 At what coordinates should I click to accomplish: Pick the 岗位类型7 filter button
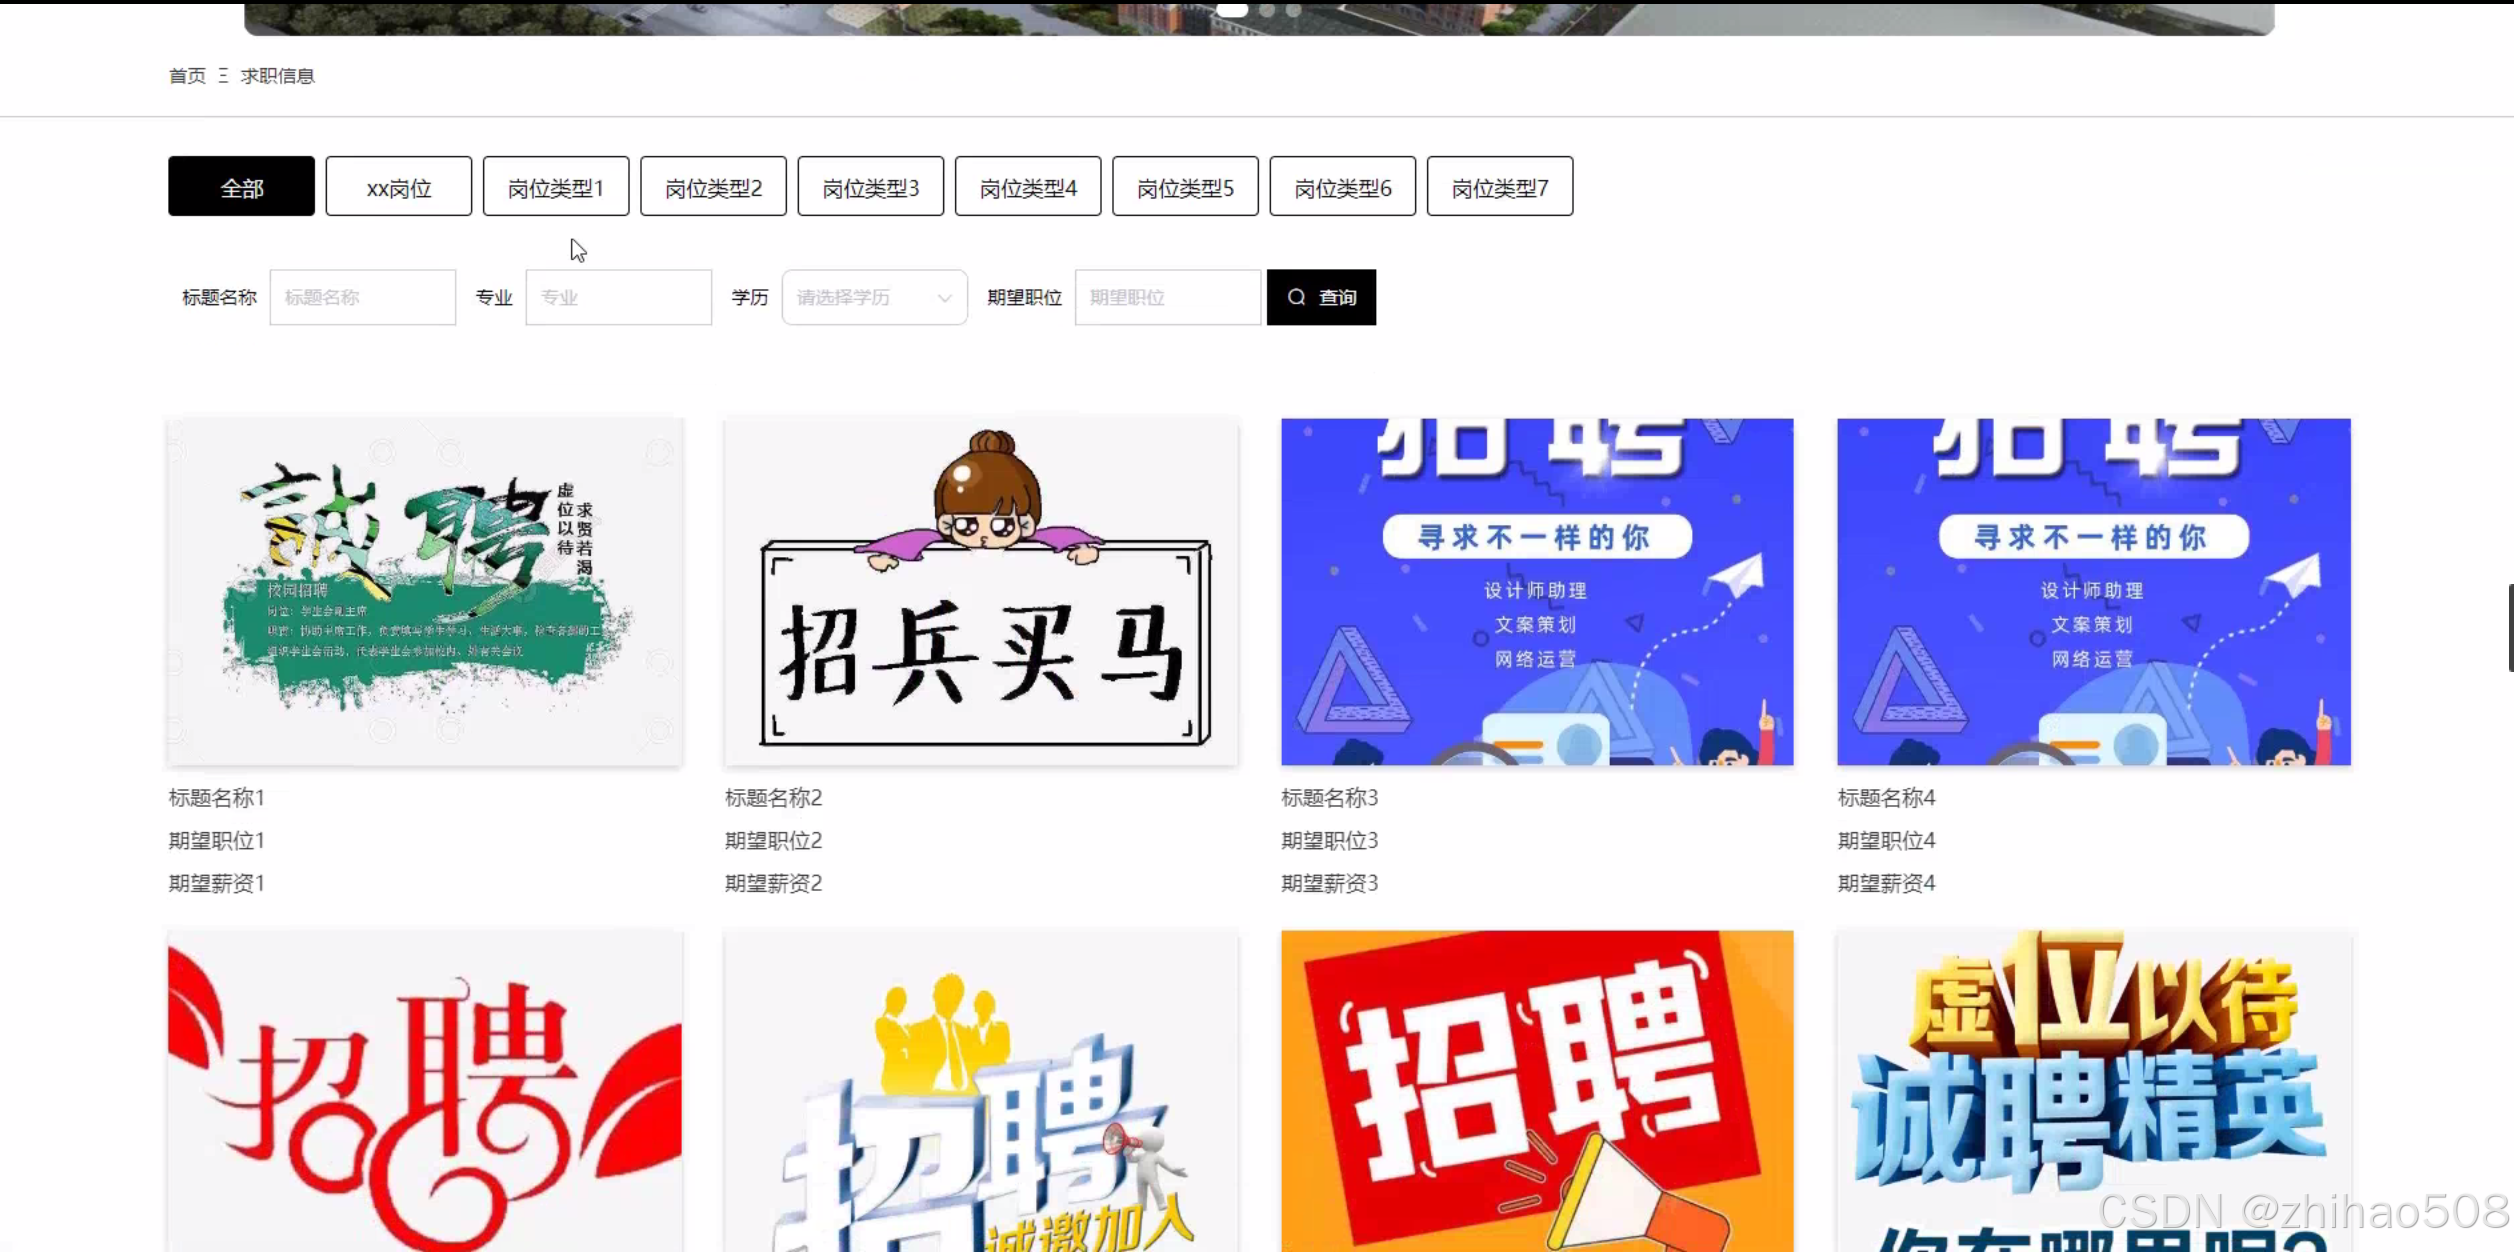pos(1499,187)
